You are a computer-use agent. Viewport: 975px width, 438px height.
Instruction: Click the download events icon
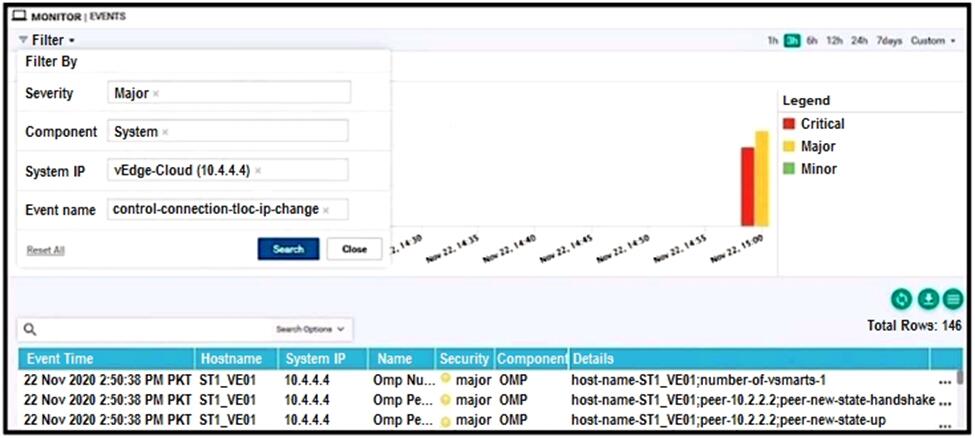click(928, 298)
